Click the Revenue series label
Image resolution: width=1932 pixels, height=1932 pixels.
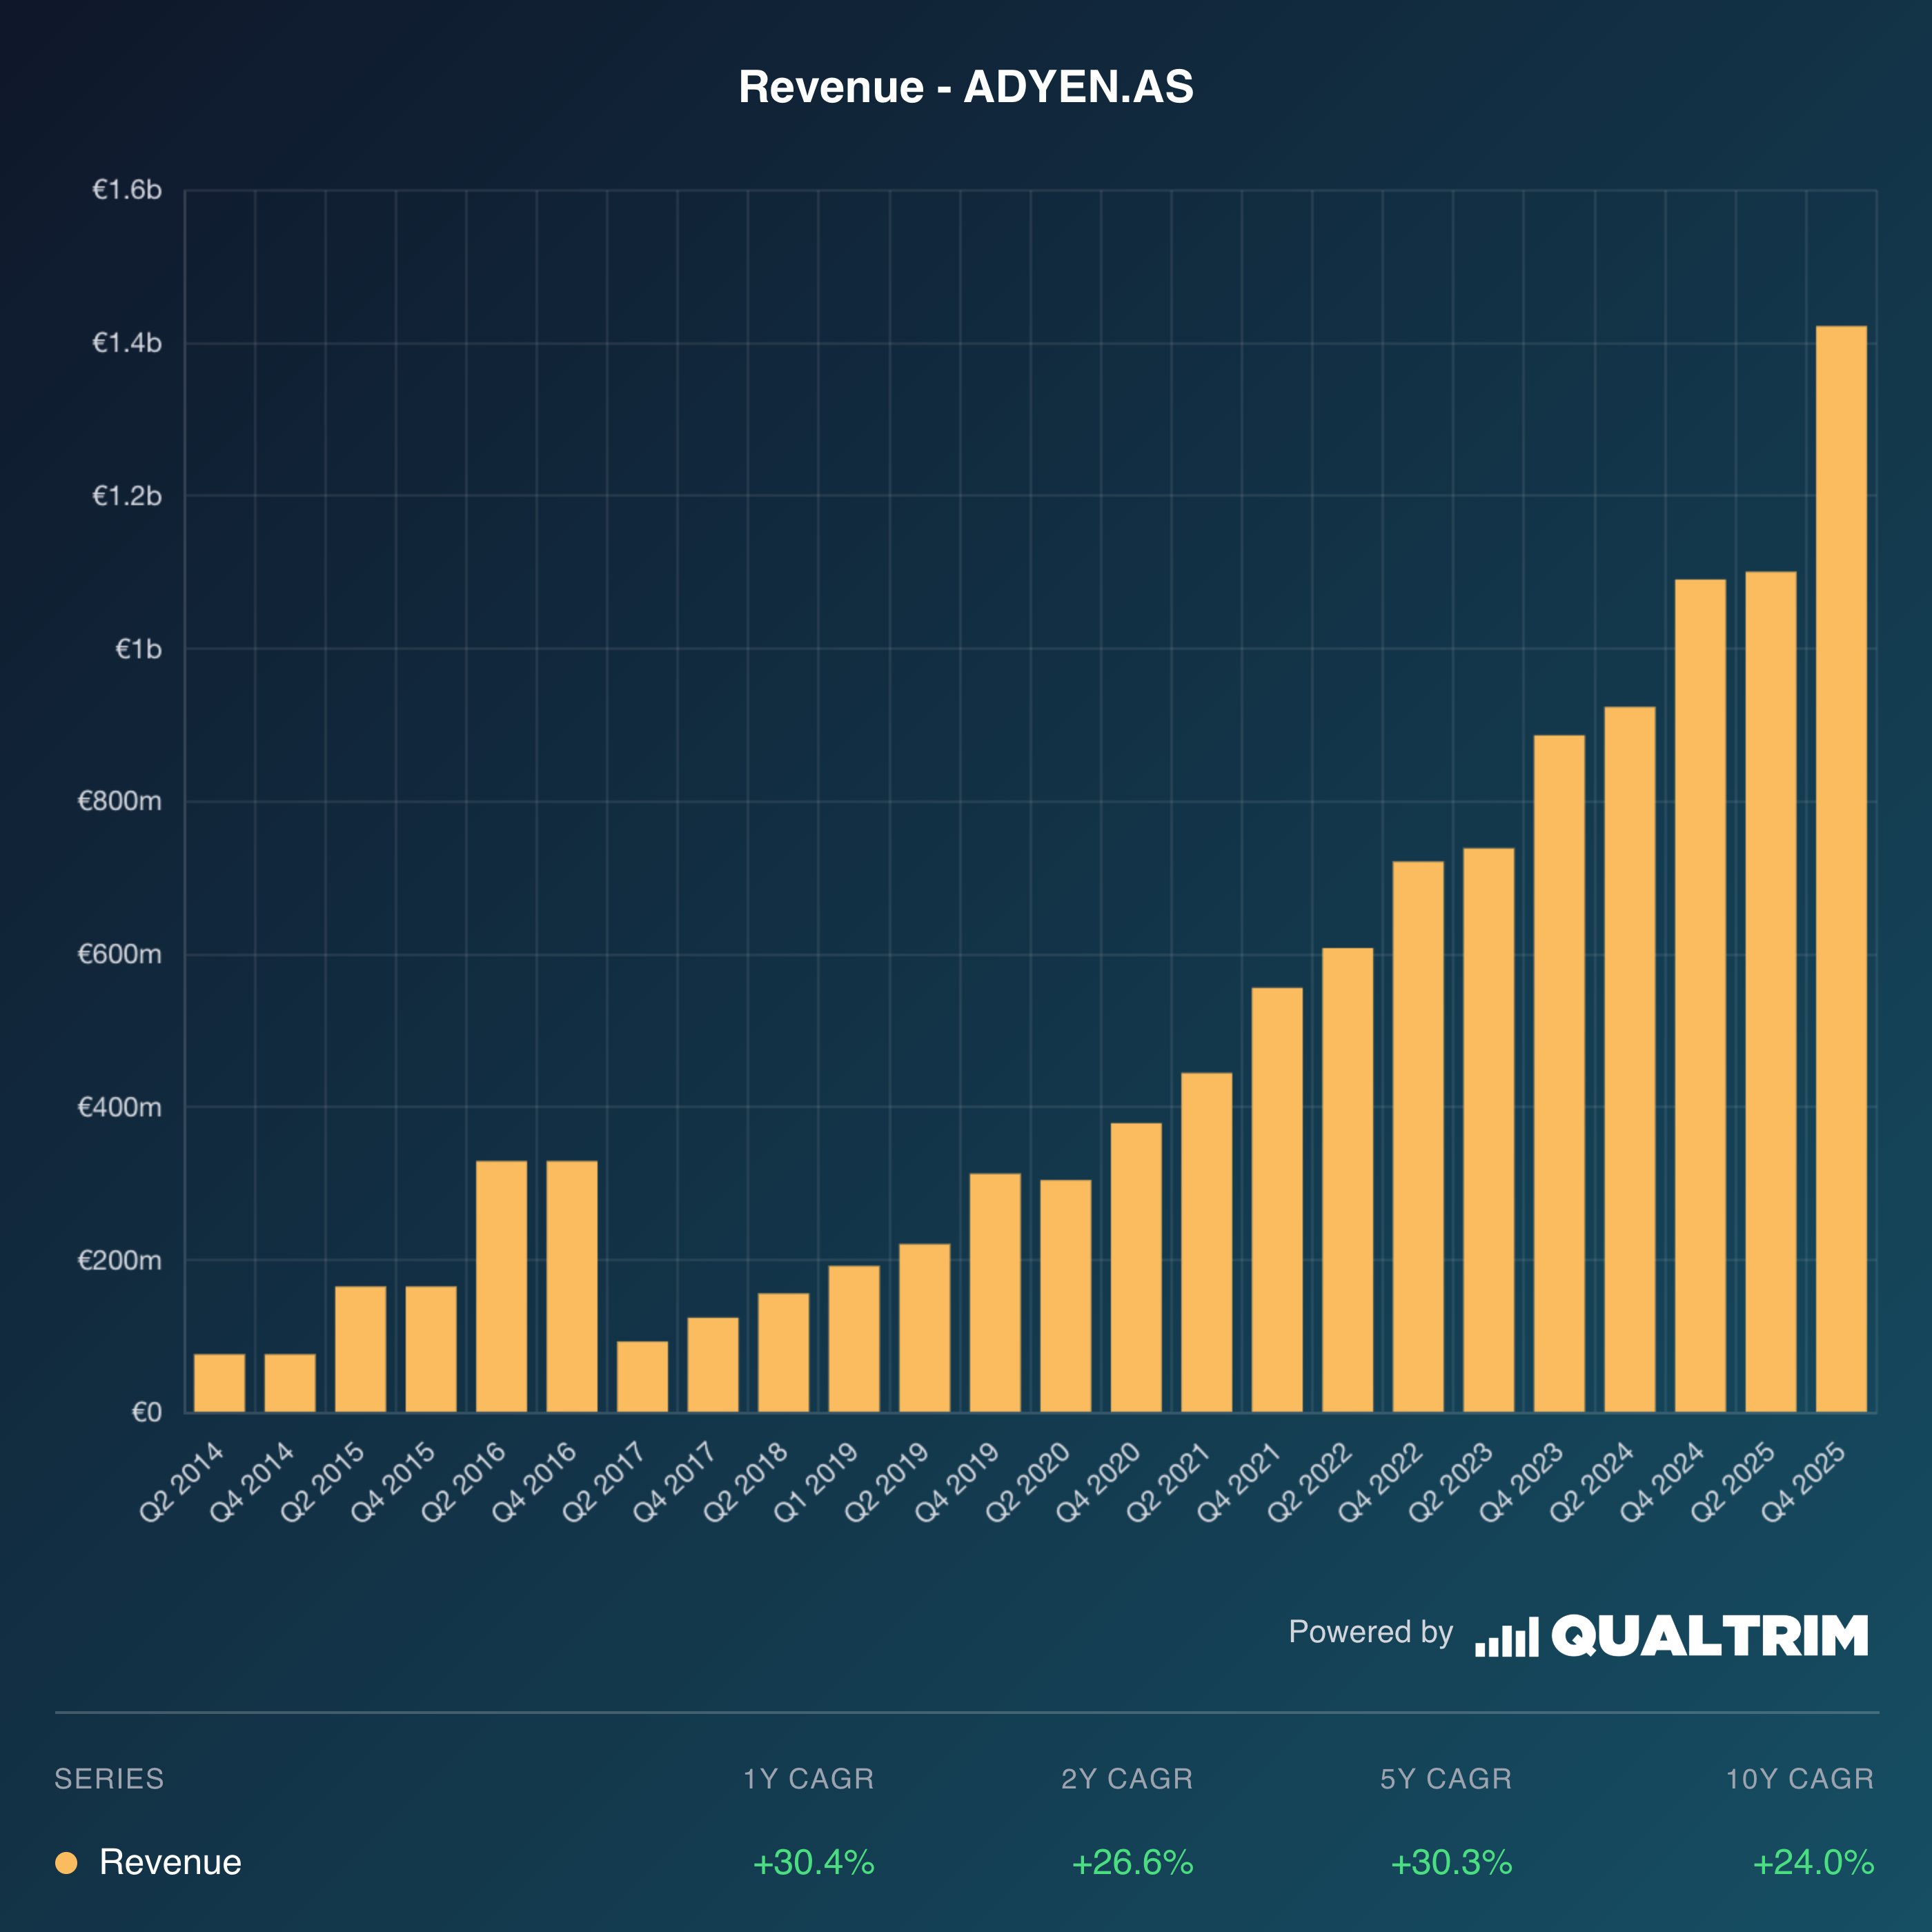click(170, 1863)
